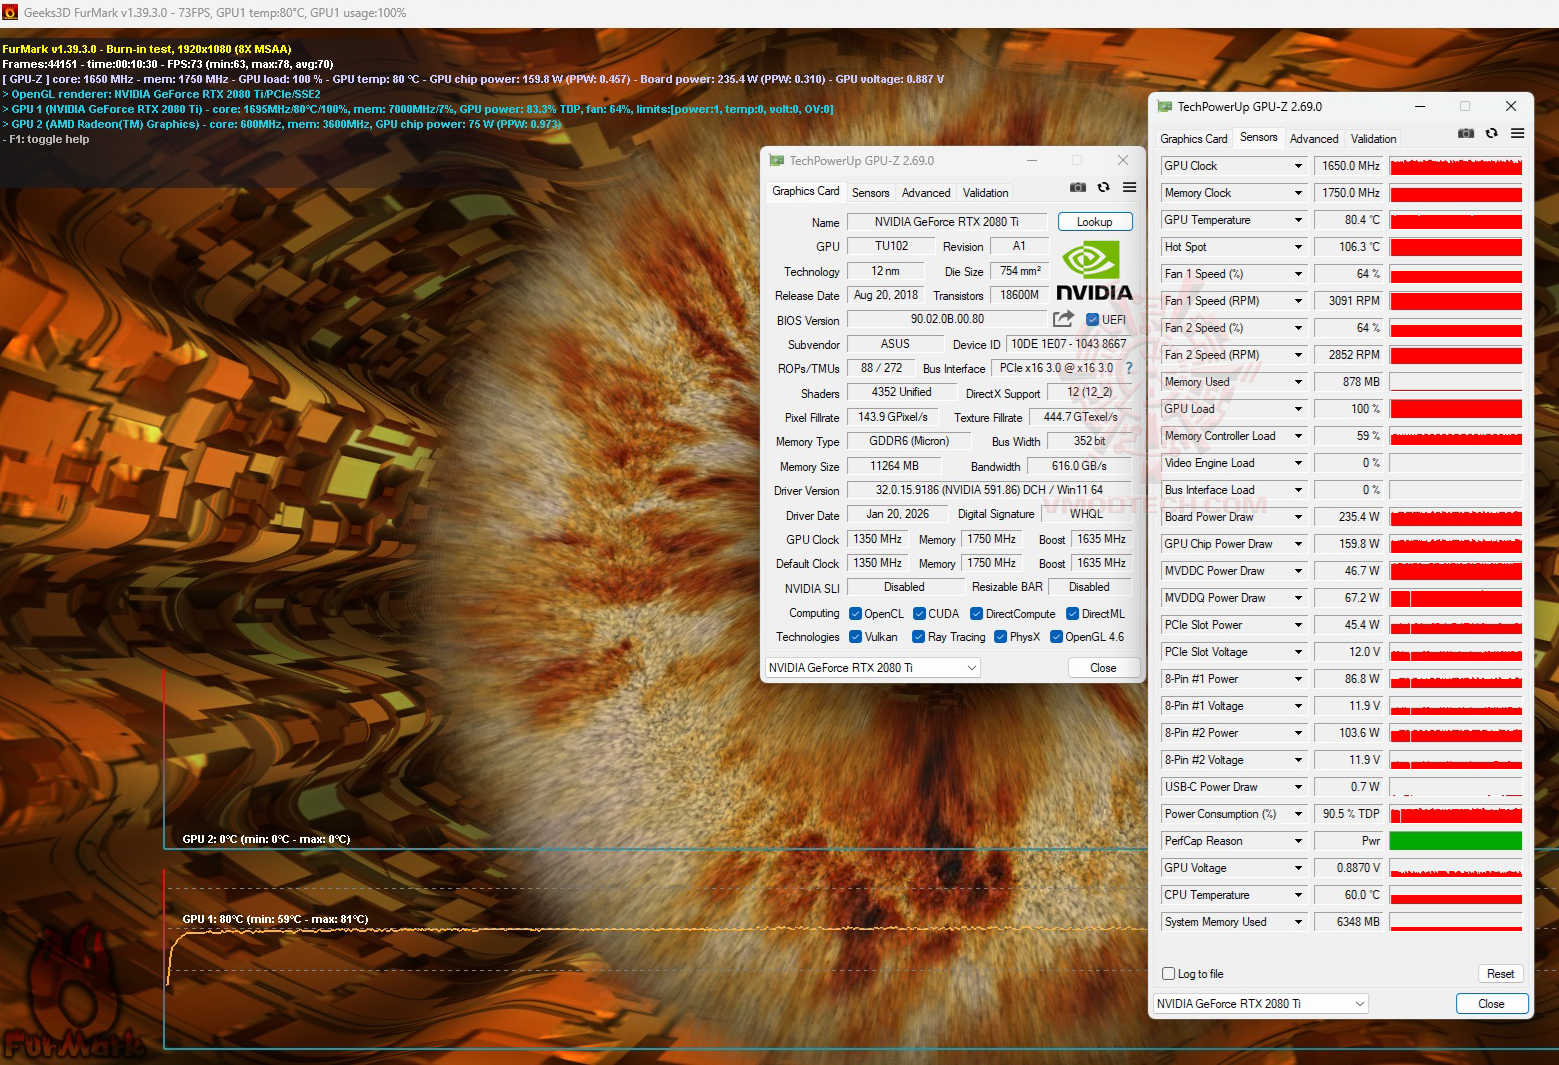Click GPU-Z title icon in the Sensors window
The height and width of the screenshot is (1065, 1559).
[1164, 106]
